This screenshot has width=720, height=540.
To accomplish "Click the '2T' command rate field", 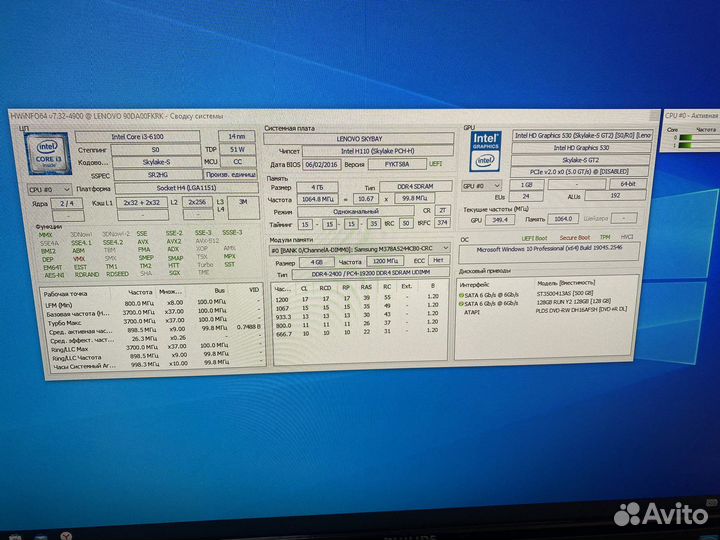I will (x=442, y=210).
